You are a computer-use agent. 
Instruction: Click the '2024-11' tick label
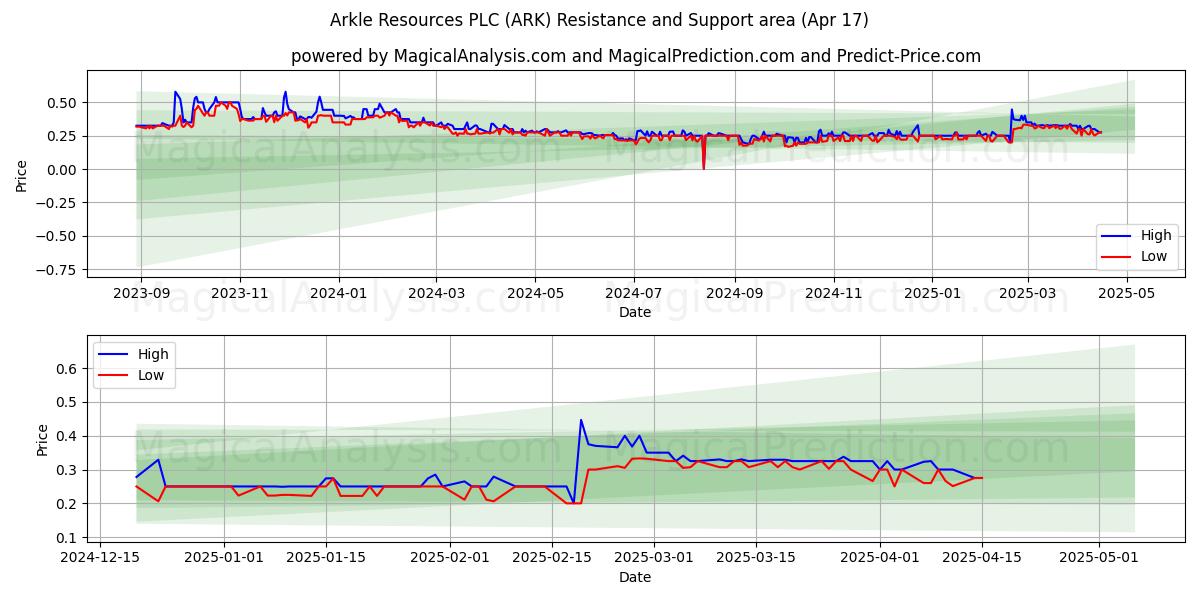(x=834, y=293)
